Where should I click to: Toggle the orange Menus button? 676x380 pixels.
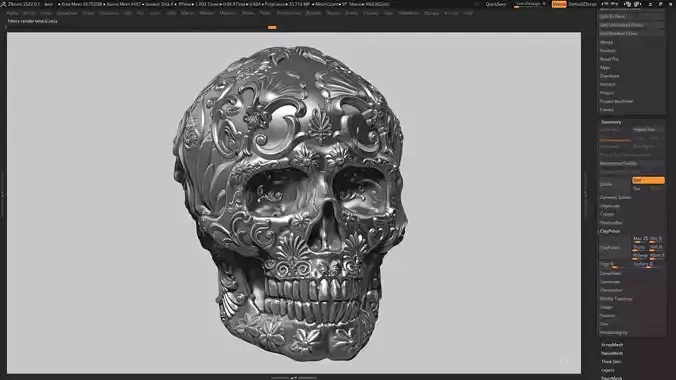559,4
